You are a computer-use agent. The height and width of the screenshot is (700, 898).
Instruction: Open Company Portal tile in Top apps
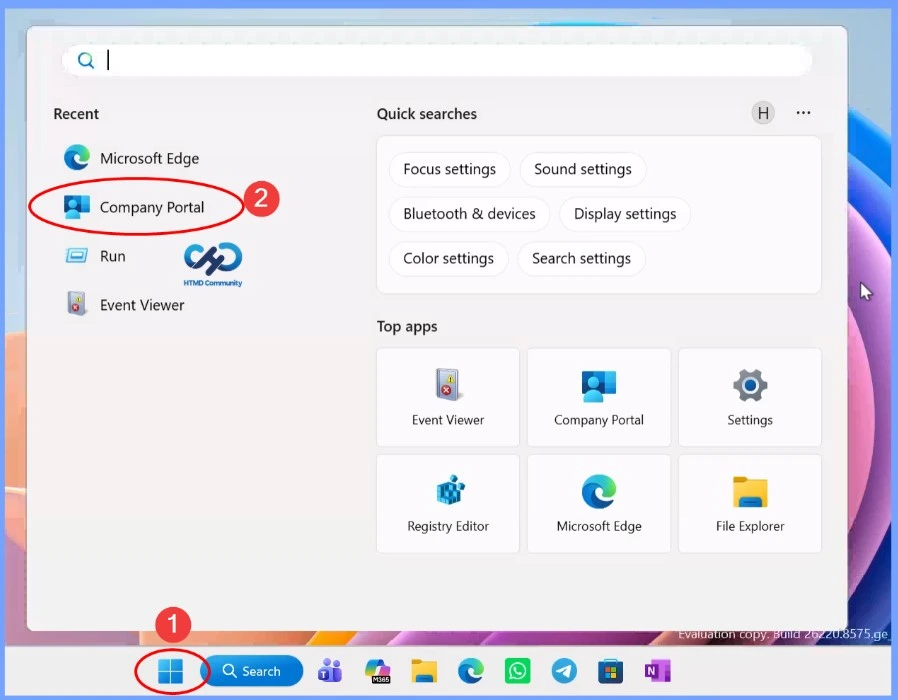pos(598,397)
